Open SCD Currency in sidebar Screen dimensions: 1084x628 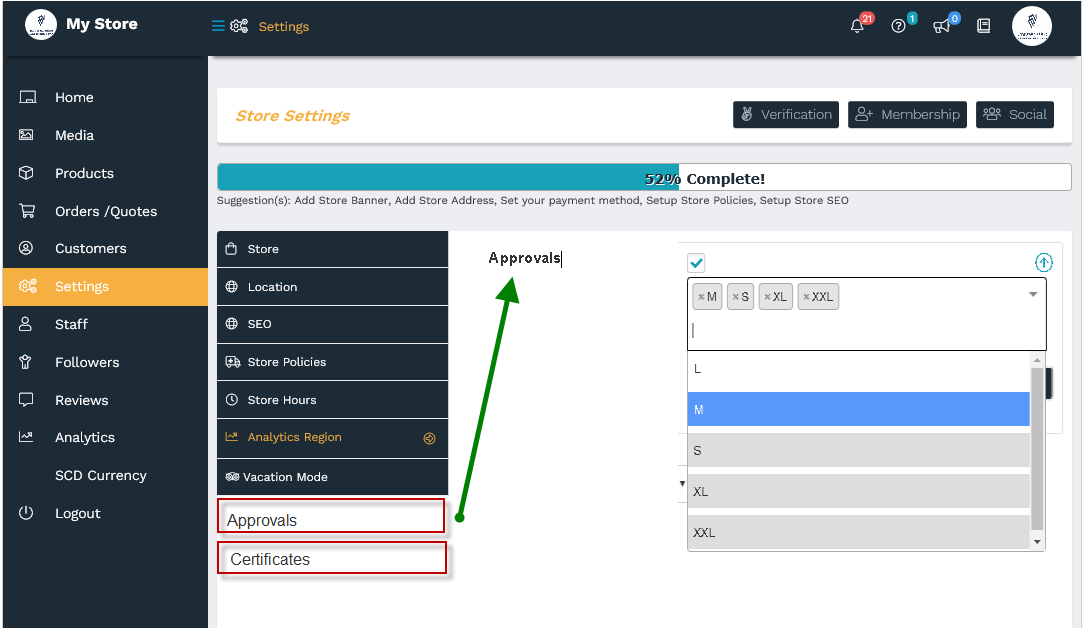101,475
